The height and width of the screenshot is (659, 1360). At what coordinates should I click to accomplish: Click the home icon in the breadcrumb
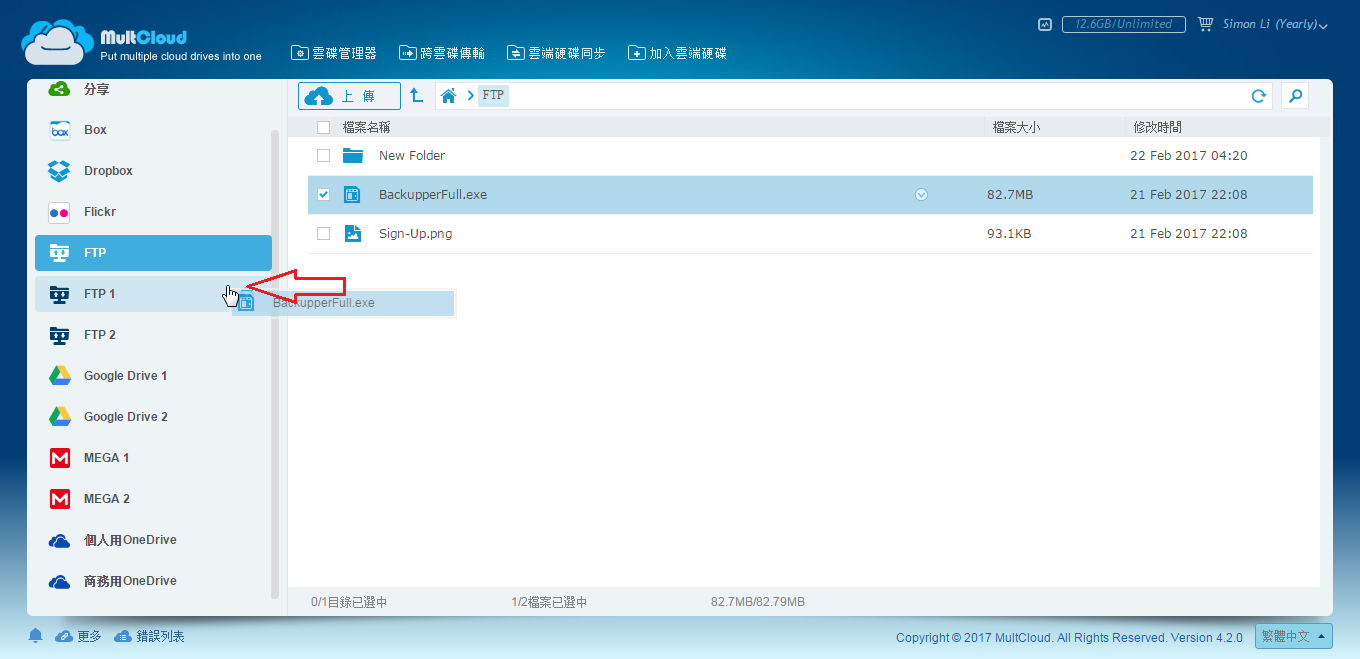coord(448,96)
